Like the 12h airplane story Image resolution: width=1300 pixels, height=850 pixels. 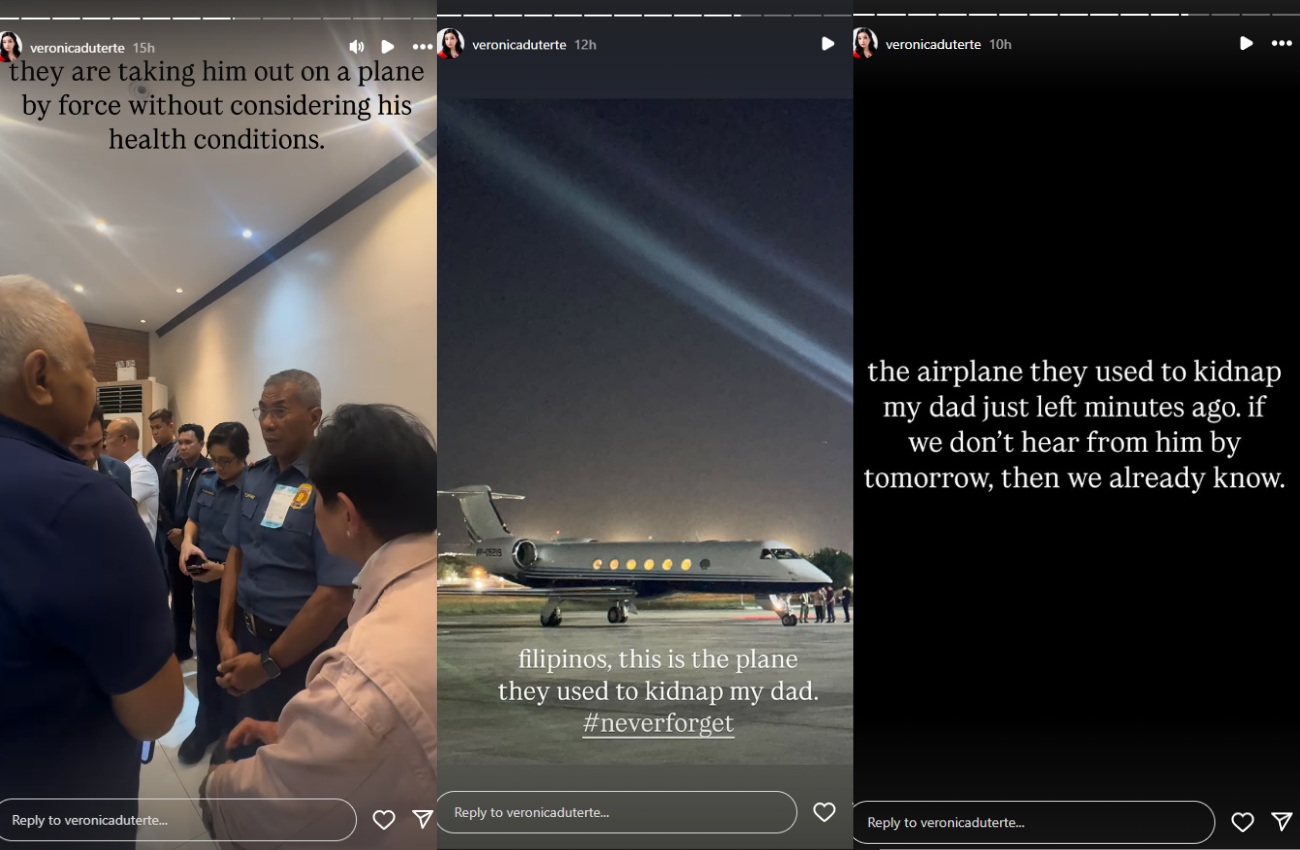pos(824,812)
